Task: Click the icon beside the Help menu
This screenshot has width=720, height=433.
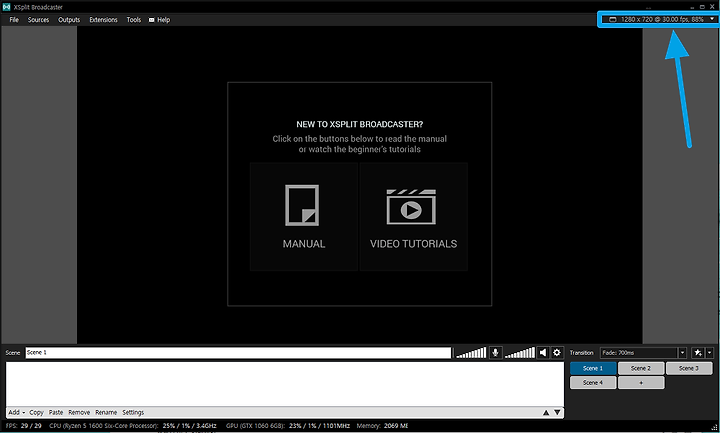Action: tap(152, 20)
